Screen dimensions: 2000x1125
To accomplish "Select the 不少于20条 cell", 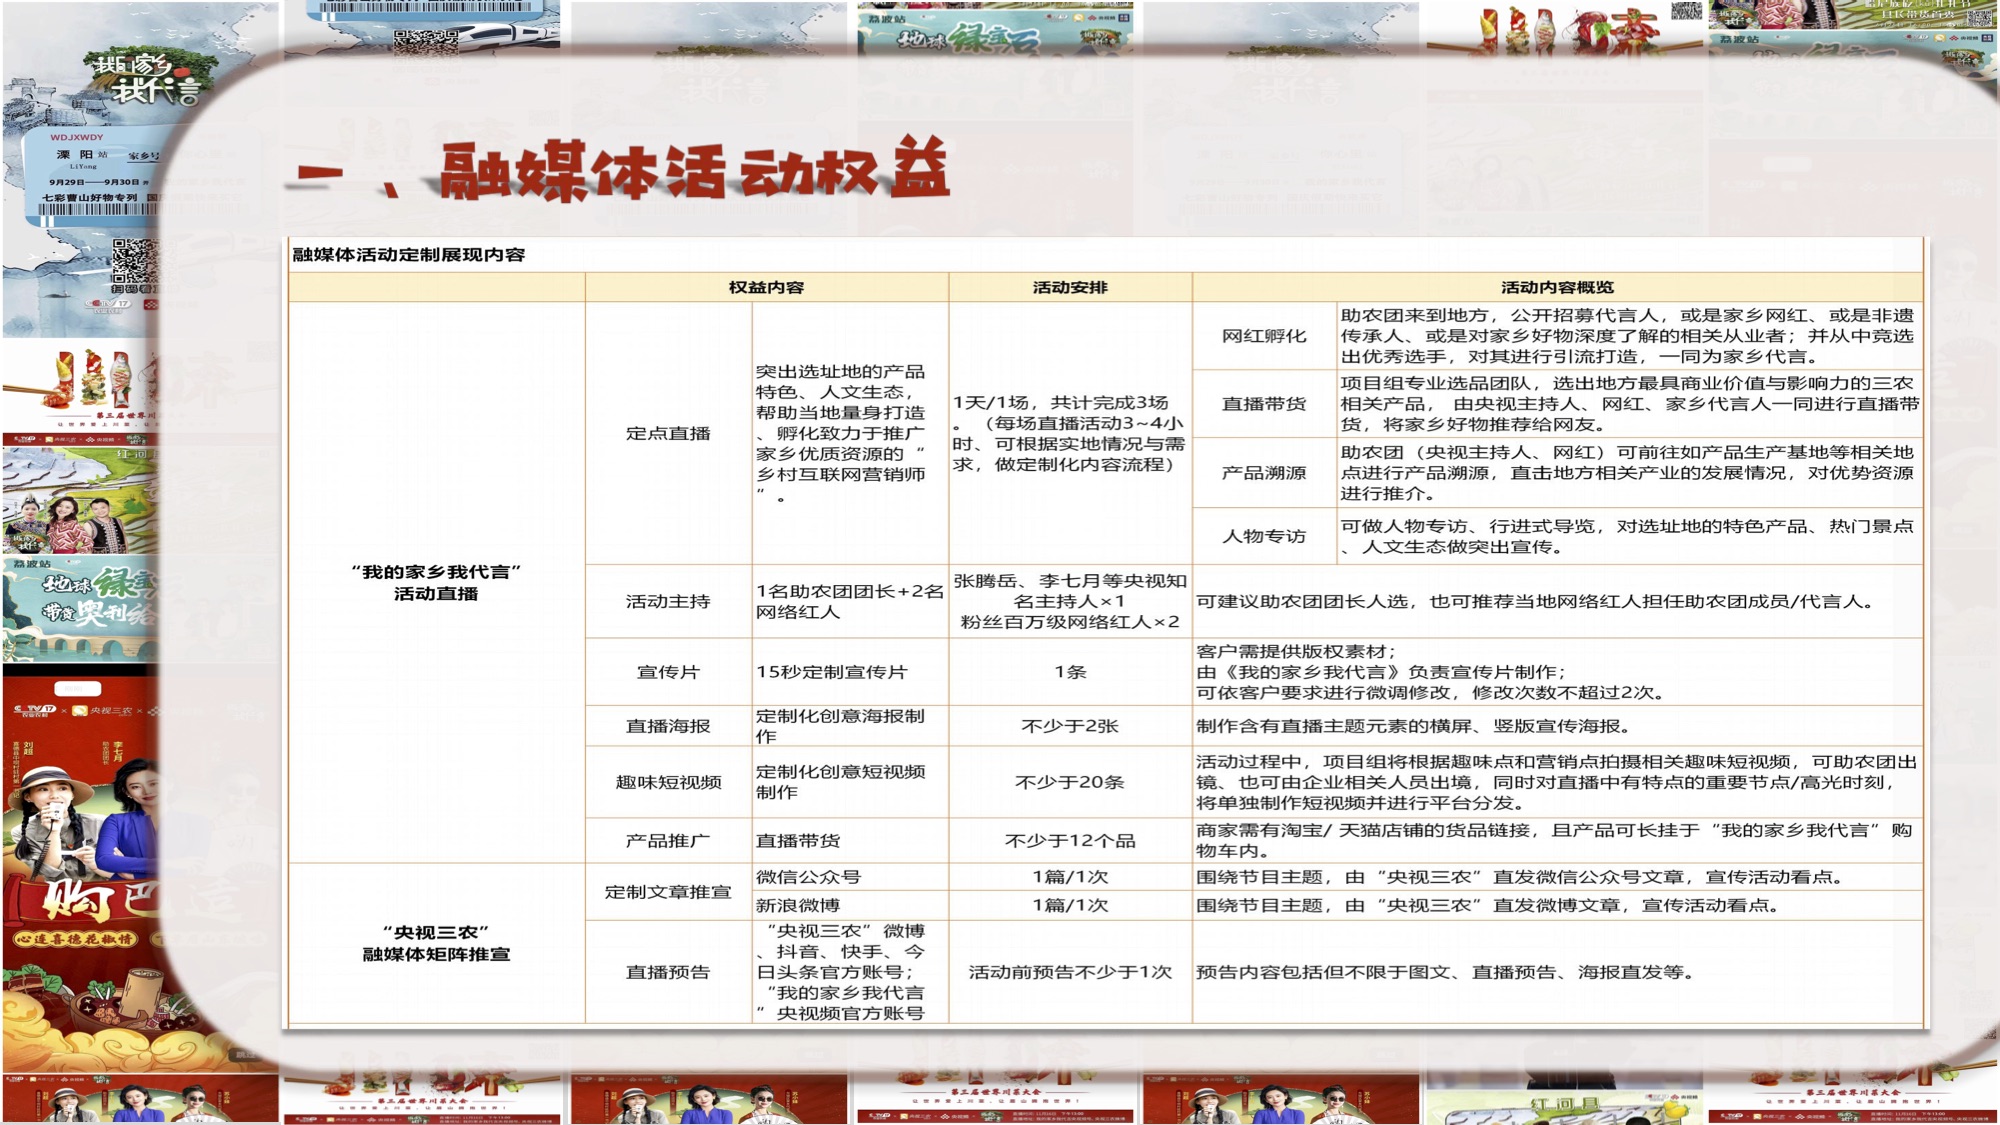I will point(1069,782).
